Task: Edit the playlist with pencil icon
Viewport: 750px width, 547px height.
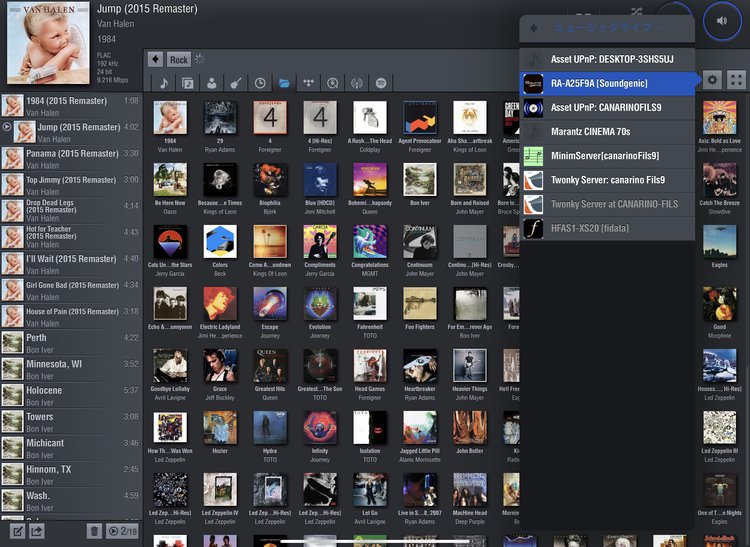Action: coord(18,531)
